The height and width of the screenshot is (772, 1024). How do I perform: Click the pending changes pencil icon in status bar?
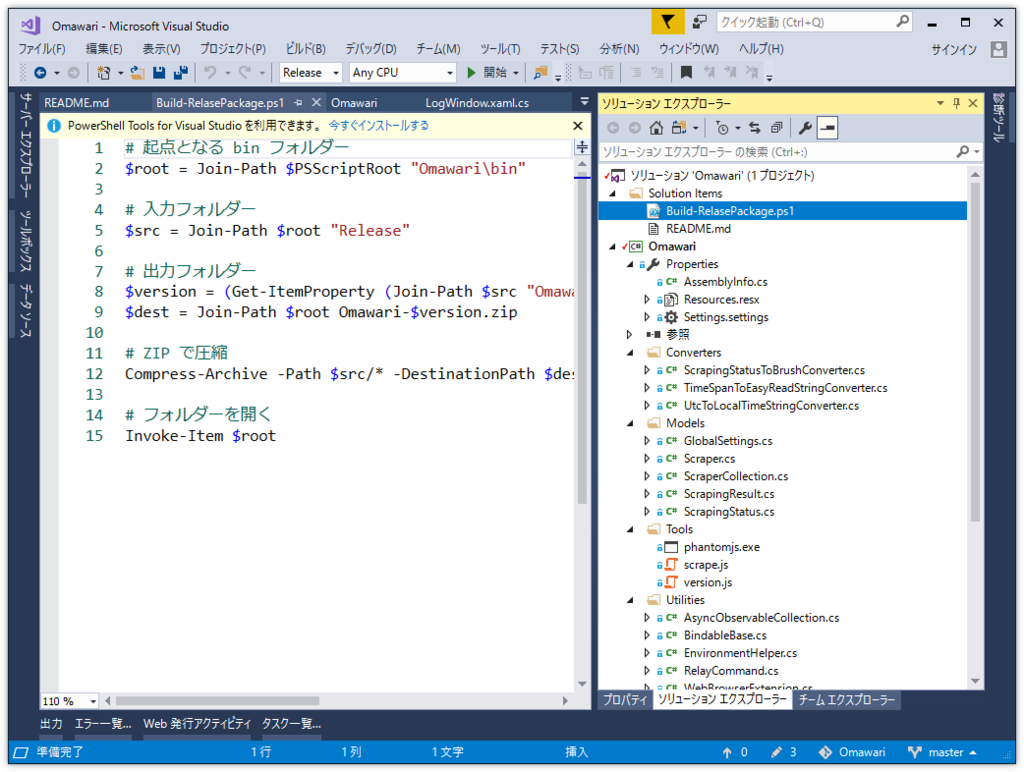point(776,752)
